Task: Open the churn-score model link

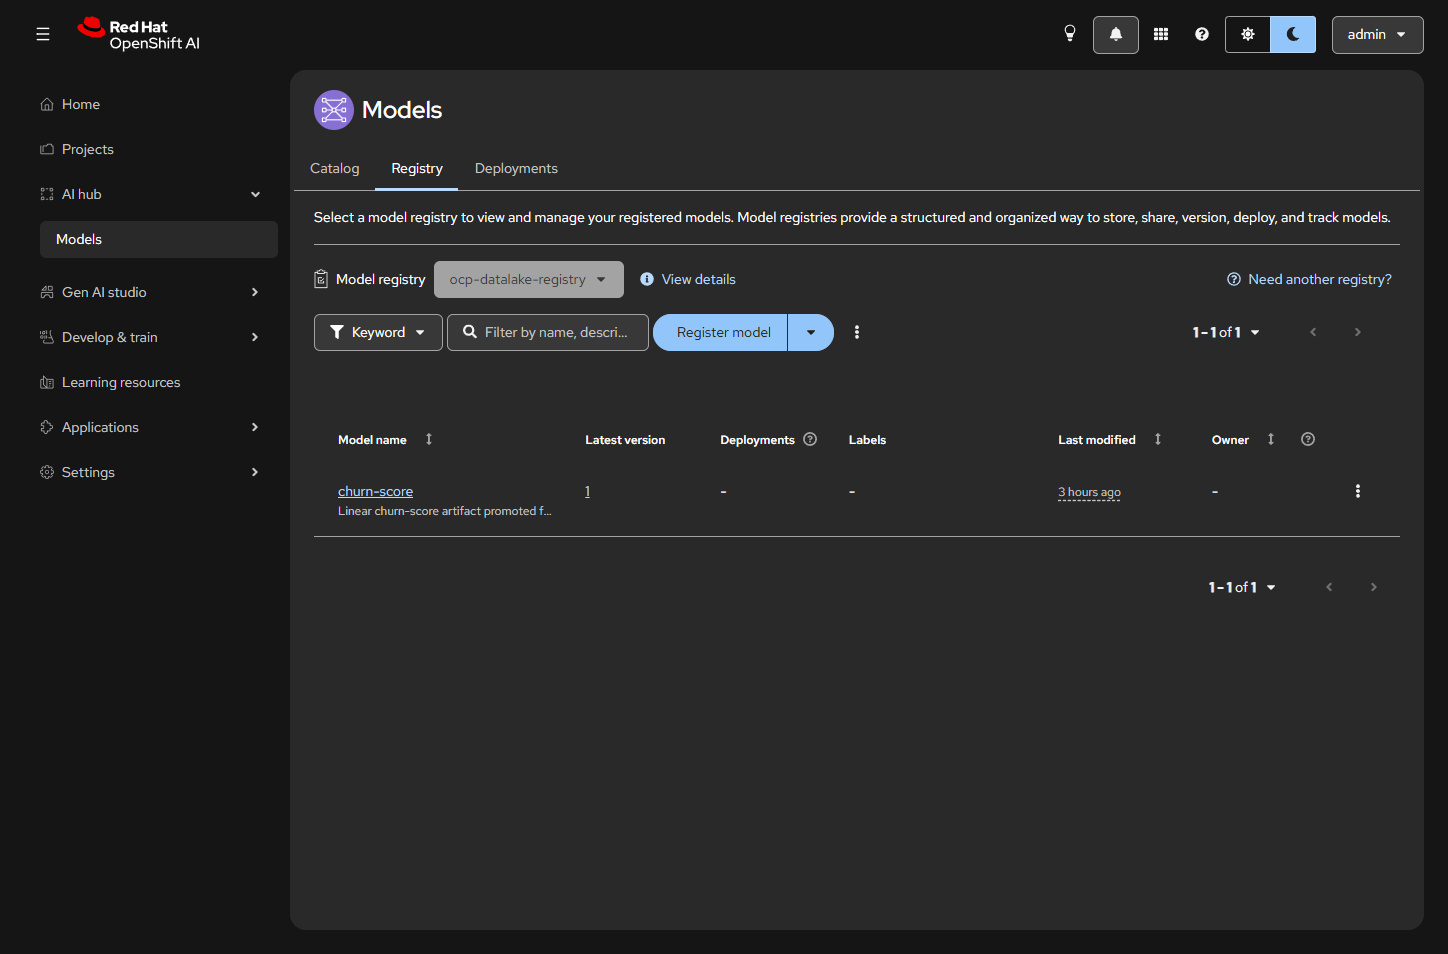Action: (375, 491)
